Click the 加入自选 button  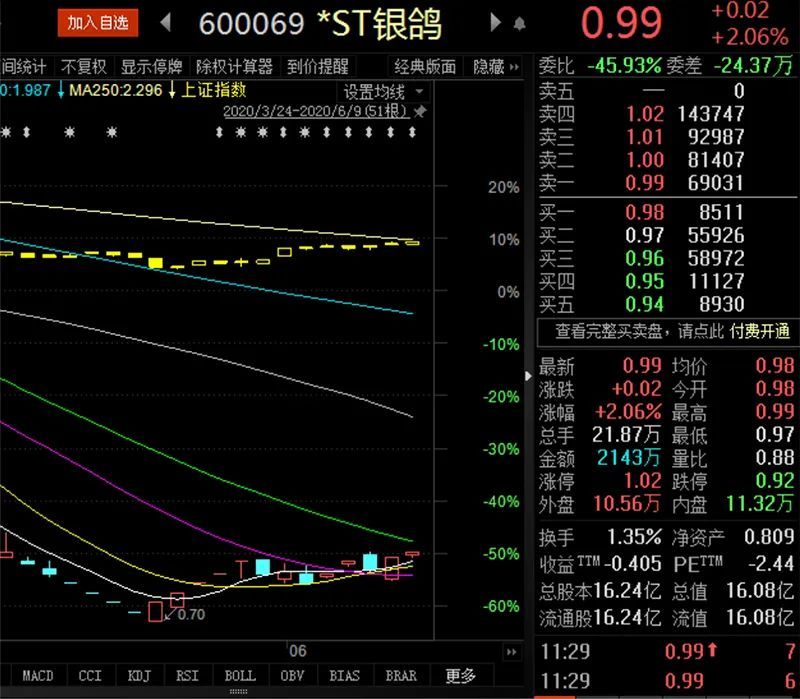click(x=97, y=22)
